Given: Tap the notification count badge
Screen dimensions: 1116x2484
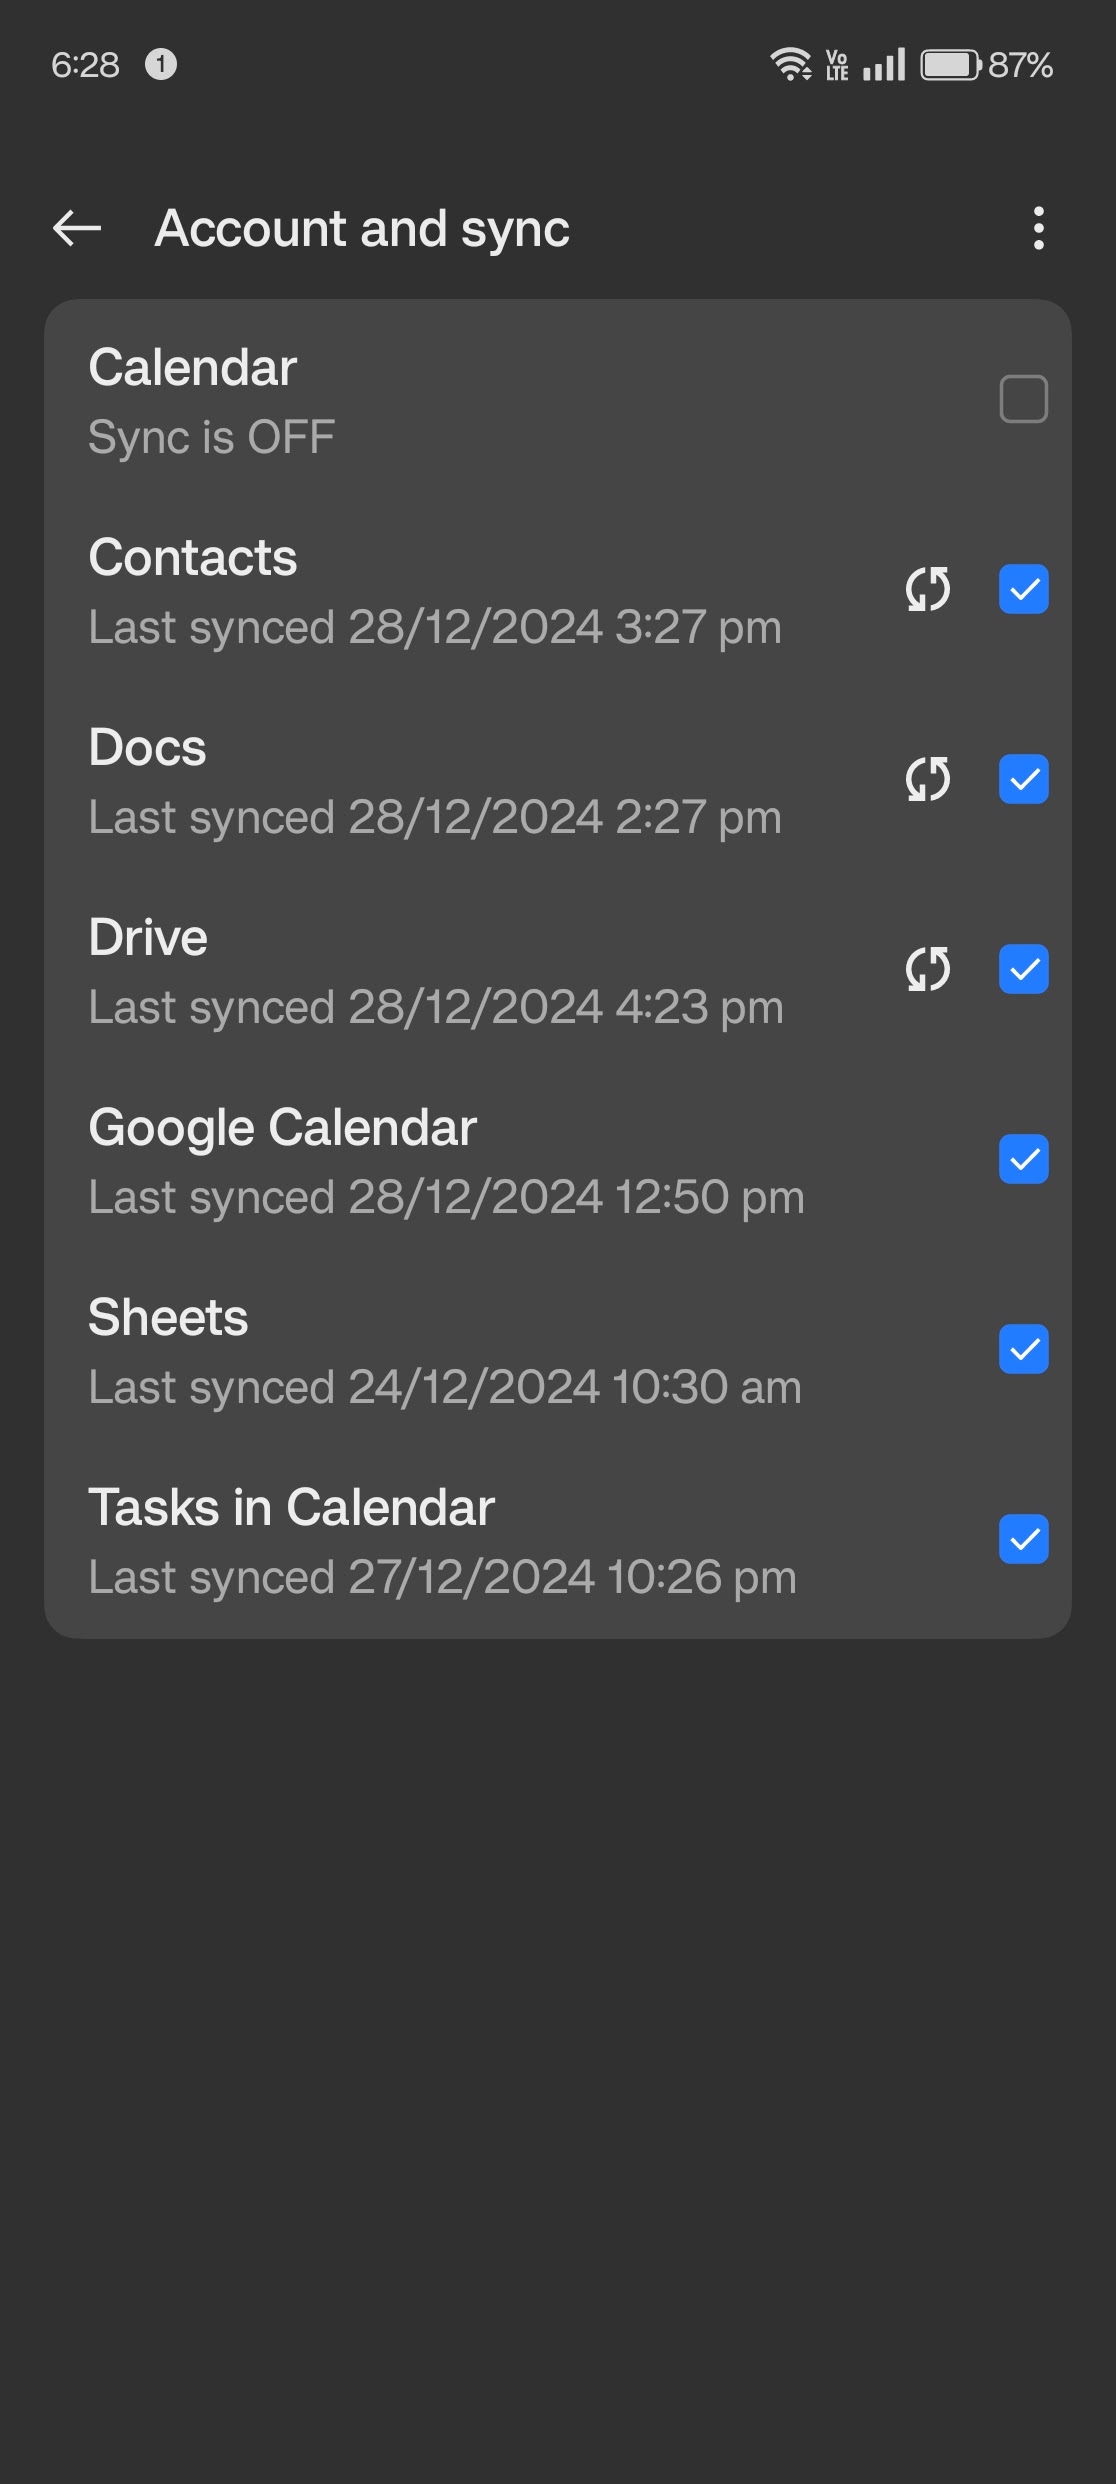Looking at the screenshot, I should [161, 65].
